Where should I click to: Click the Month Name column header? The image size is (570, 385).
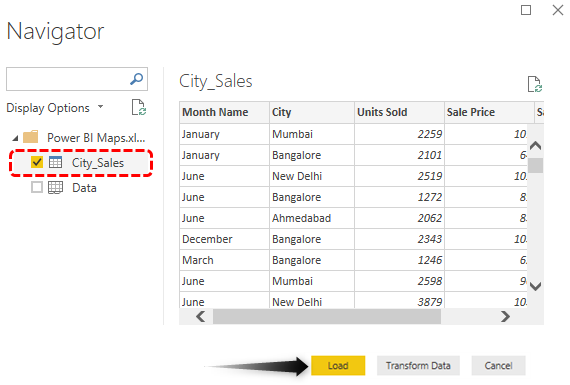(x=224, y=112)
